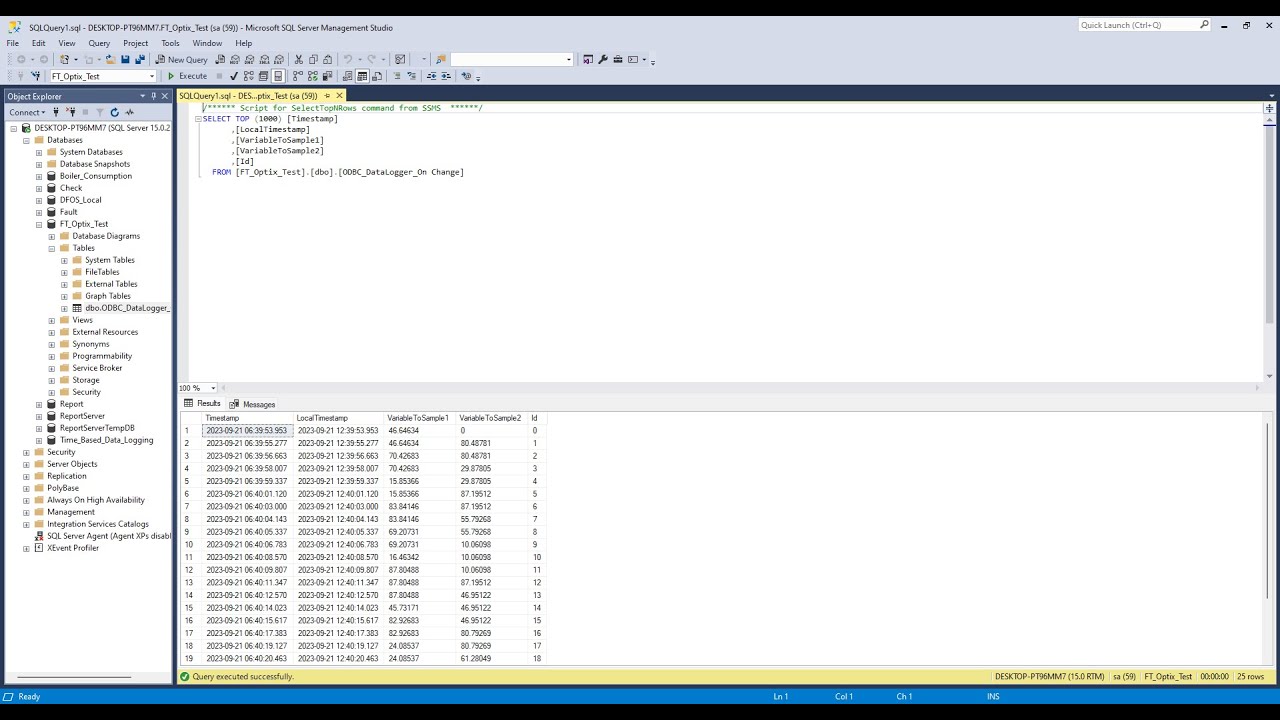
Task: Toggle Include Client Statistics
Action: (327, 76)
